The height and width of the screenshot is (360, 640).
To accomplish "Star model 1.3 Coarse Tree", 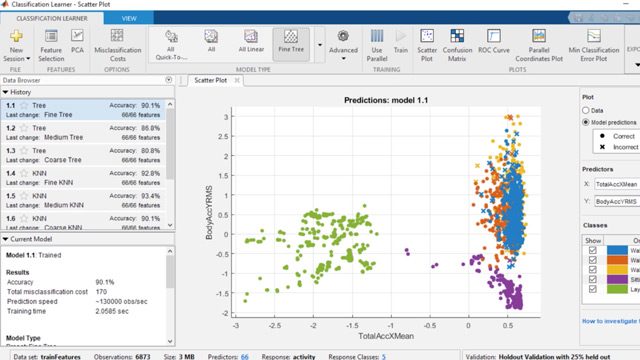I will click(24, 151).
